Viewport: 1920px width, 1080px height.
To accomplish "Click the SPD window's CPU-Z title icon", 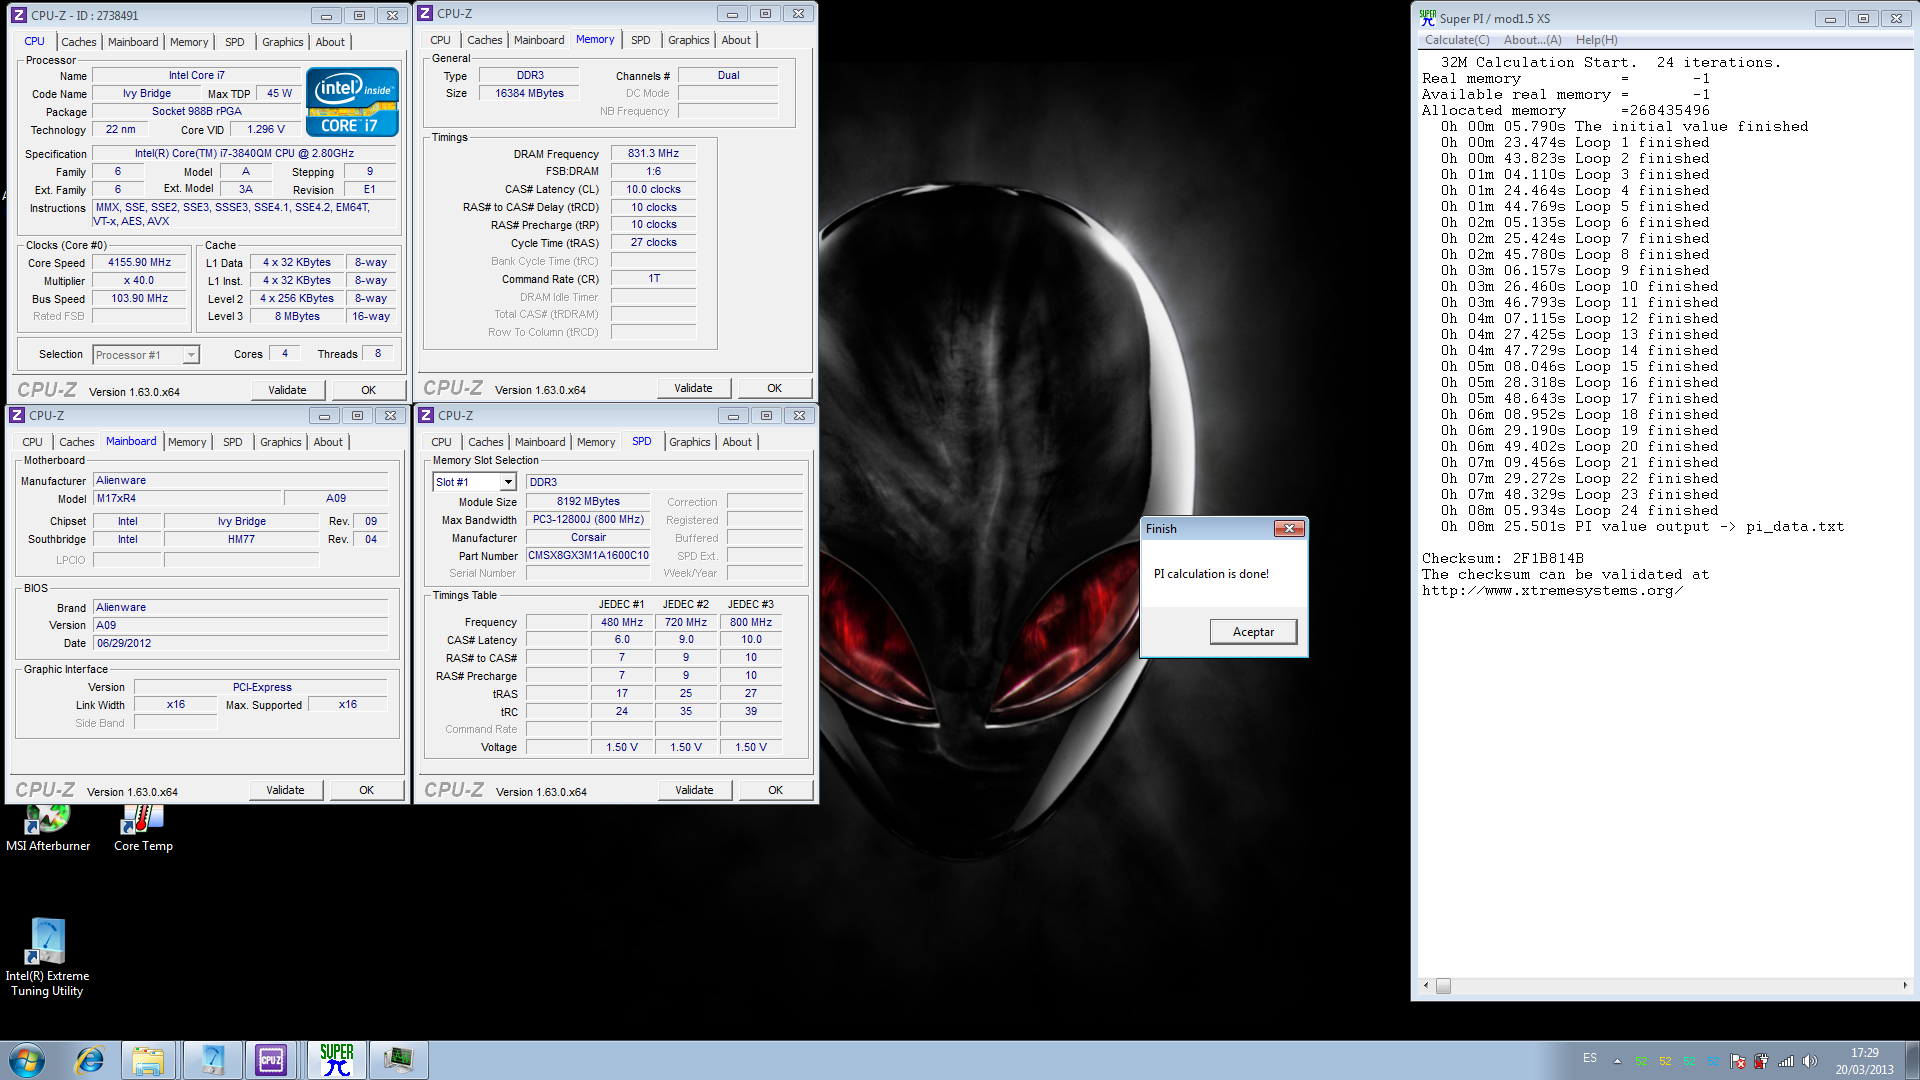I will tap(426, 415).
